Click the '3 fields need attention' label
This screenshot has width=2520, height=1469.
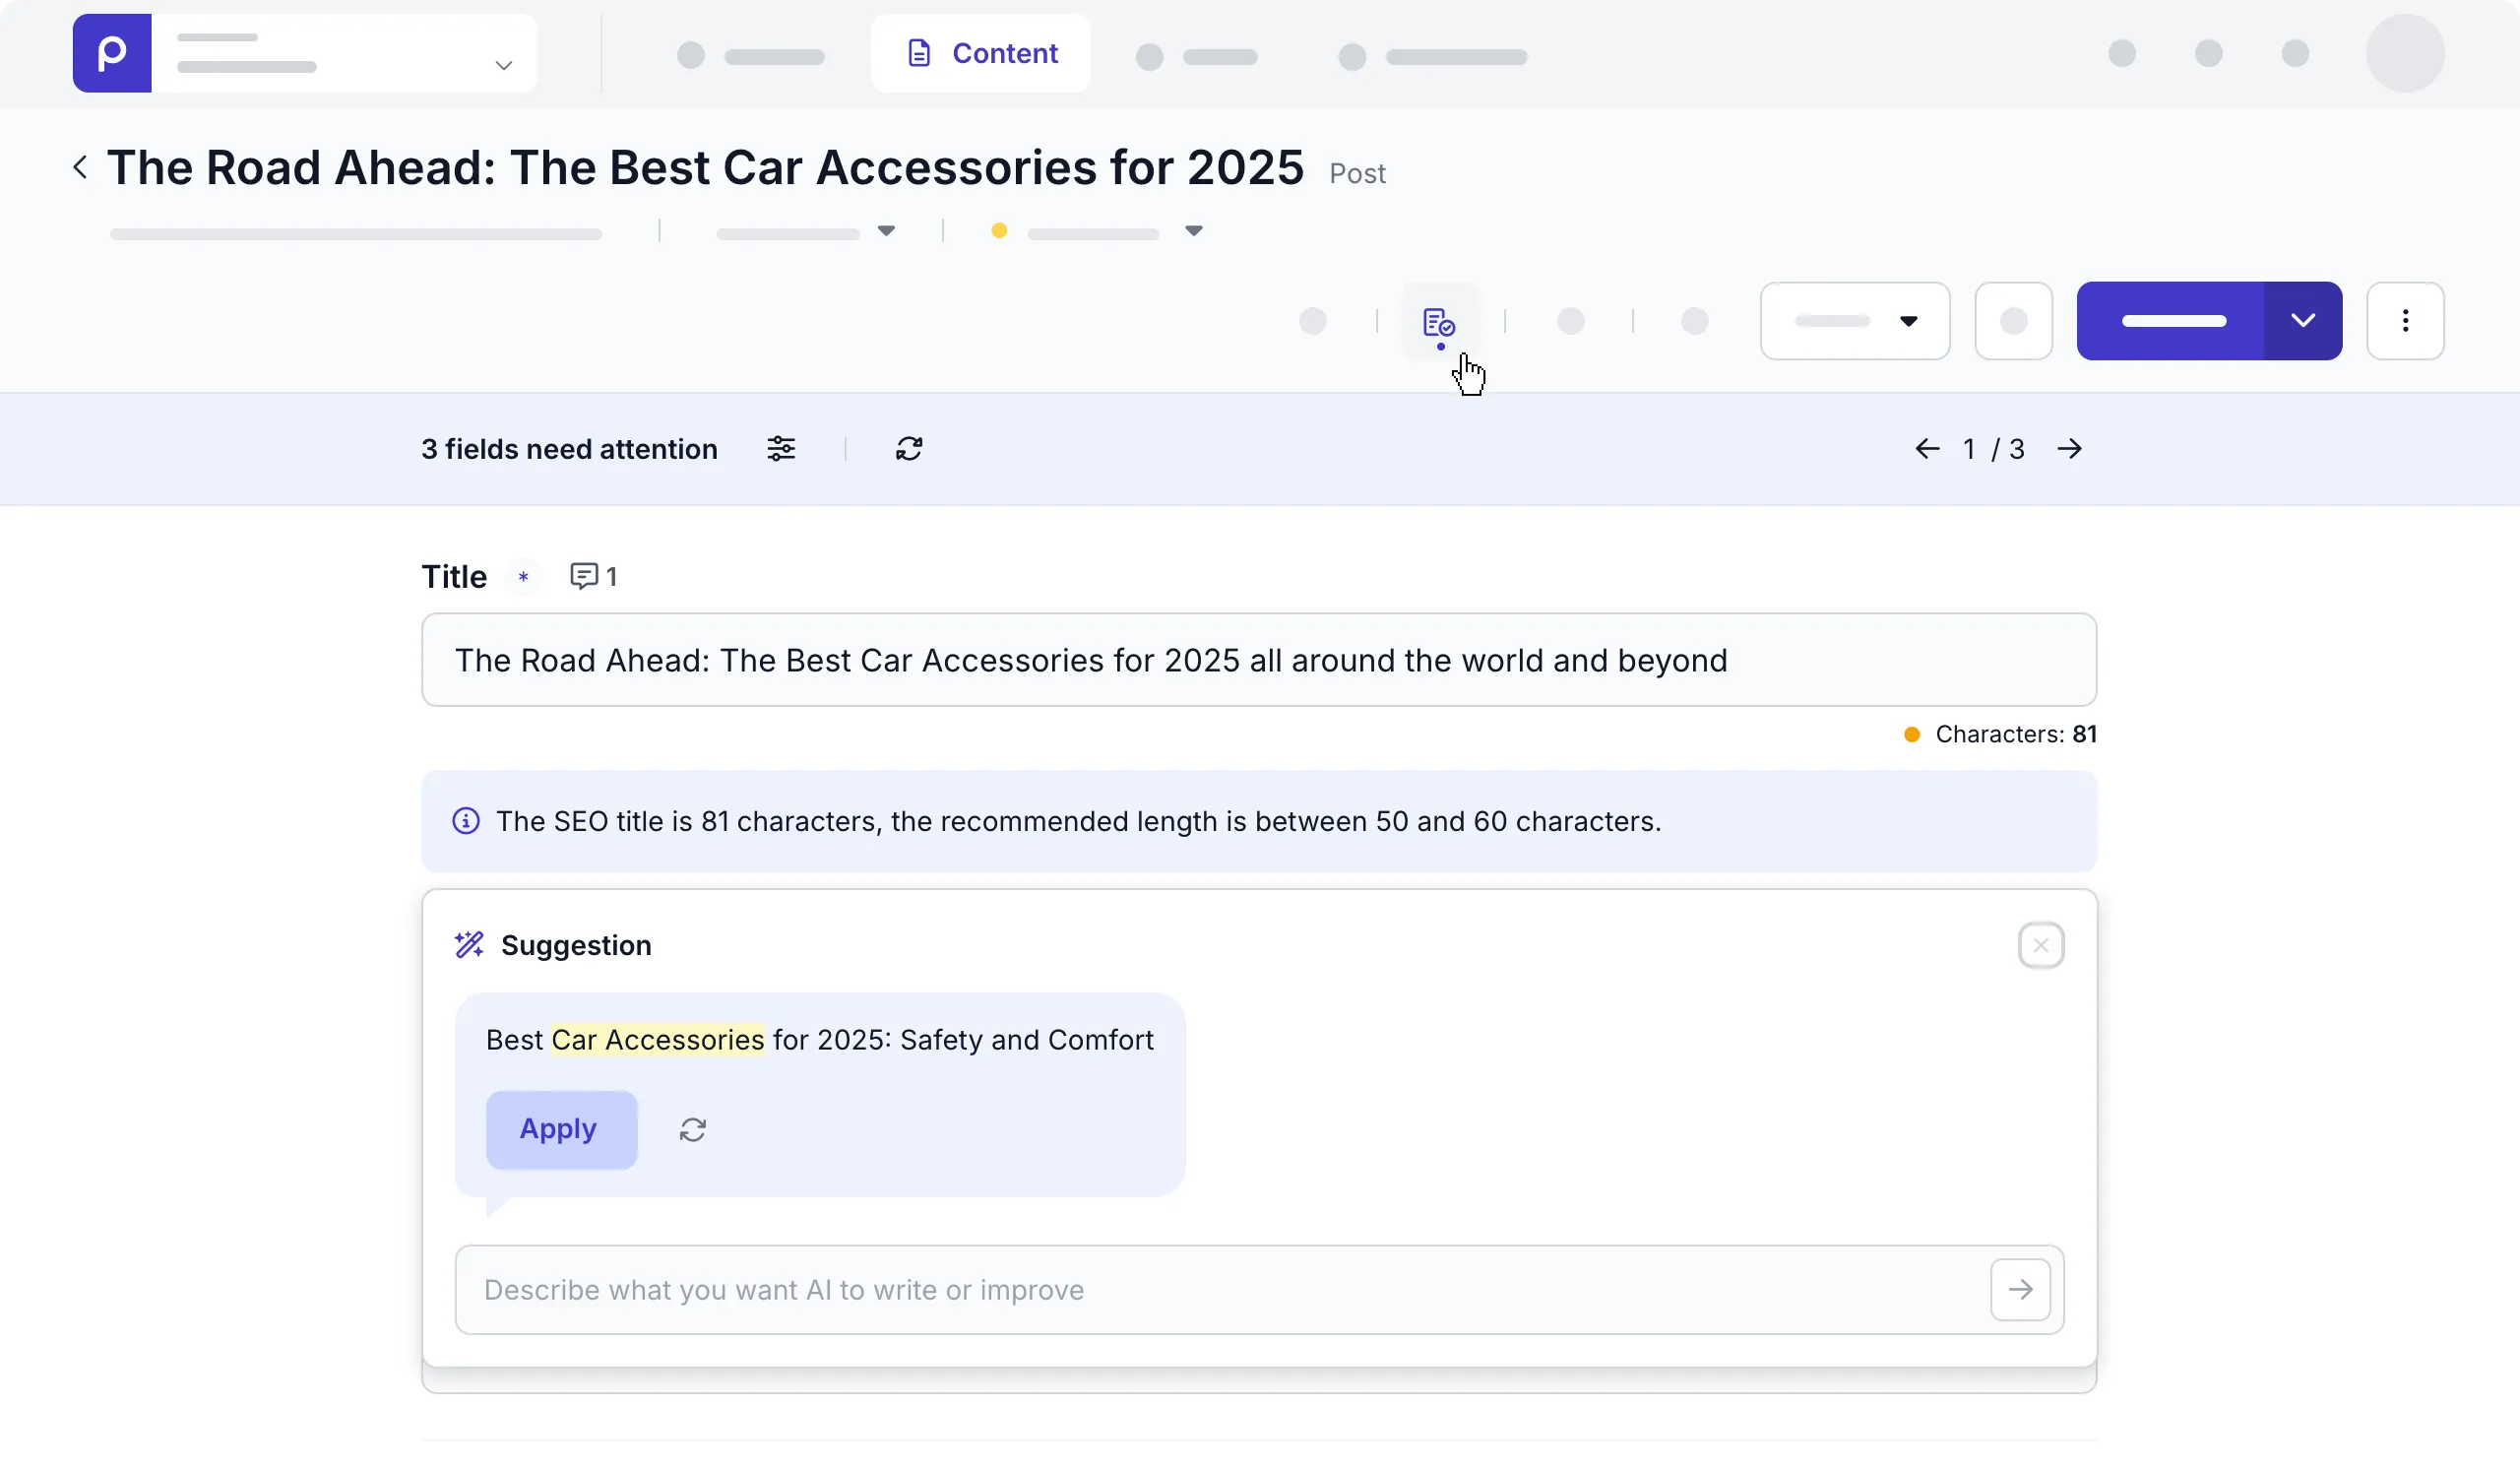(569, 449)
